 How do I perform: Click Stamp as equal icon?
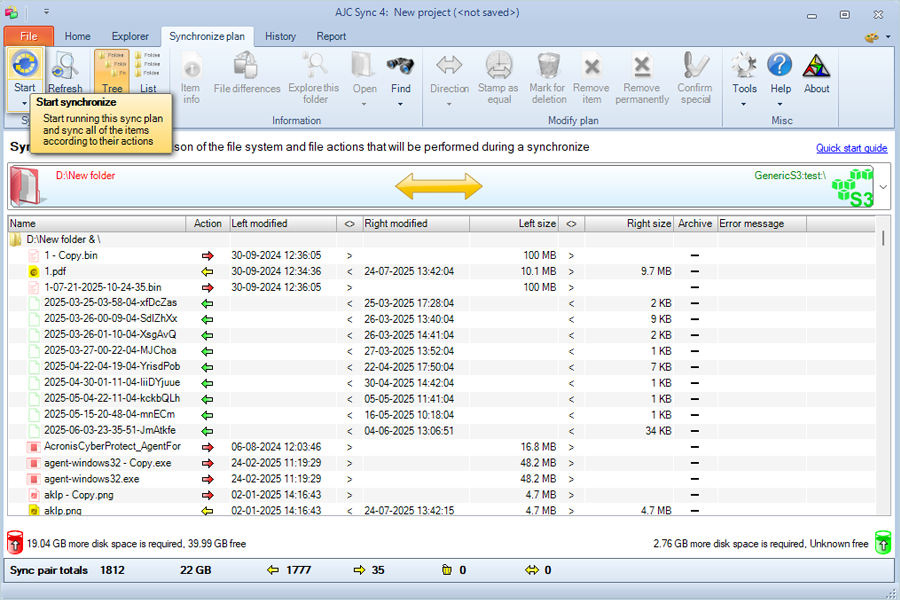(x=498, y=65)
